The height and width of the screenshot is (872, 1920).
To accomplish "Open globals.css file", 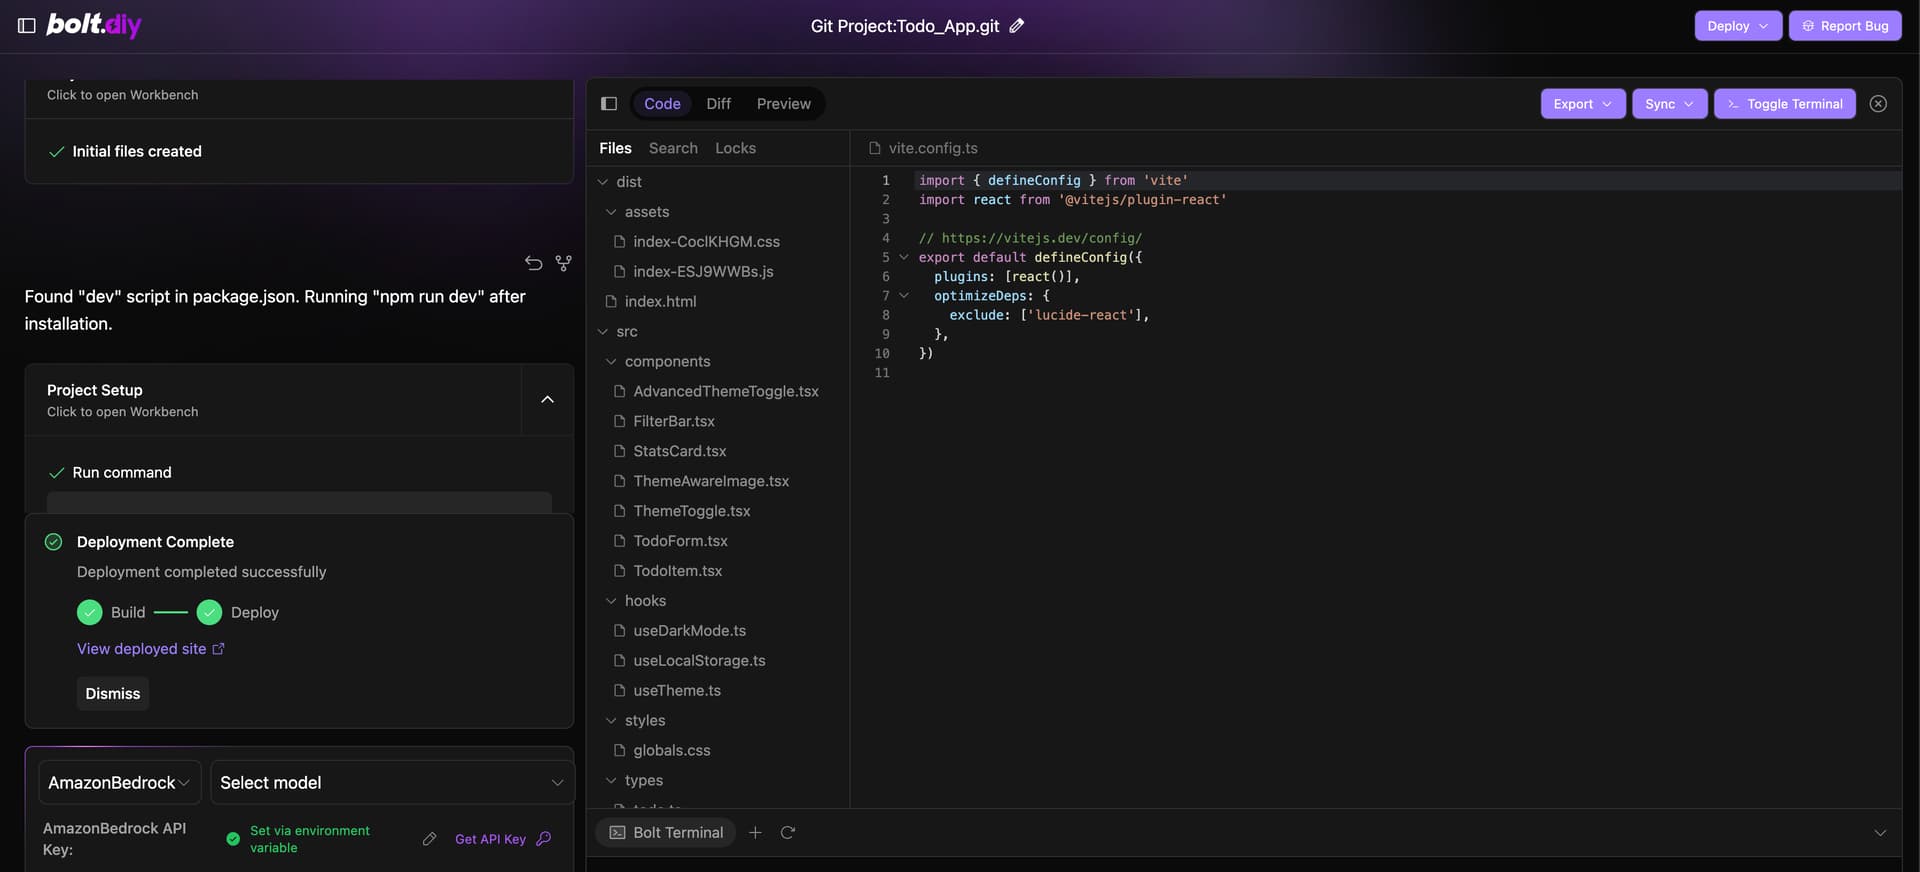I will (717, 751).
